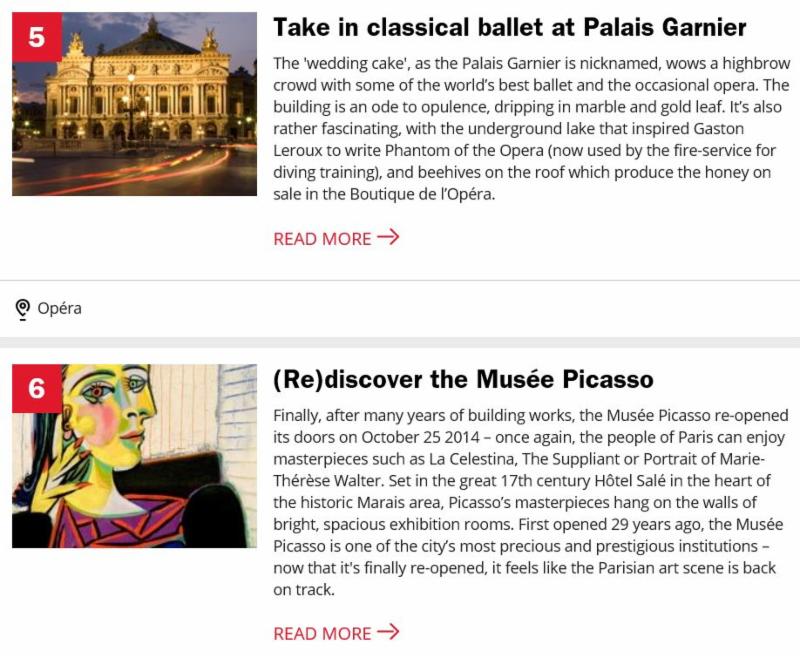Viewport: 800px width, 658px height.
Task: Click the 'October 25 2014' date text
Action: click(420, 437)
